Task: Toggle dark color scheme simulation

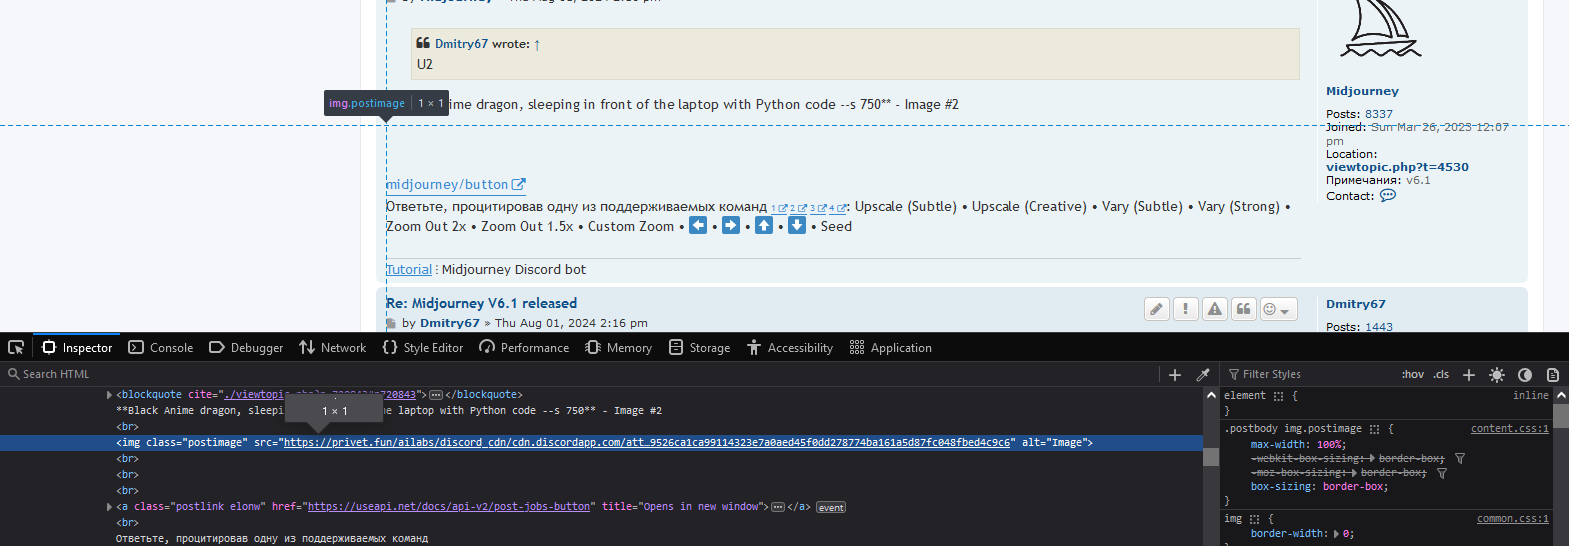Action: (x=1525, y=374)
